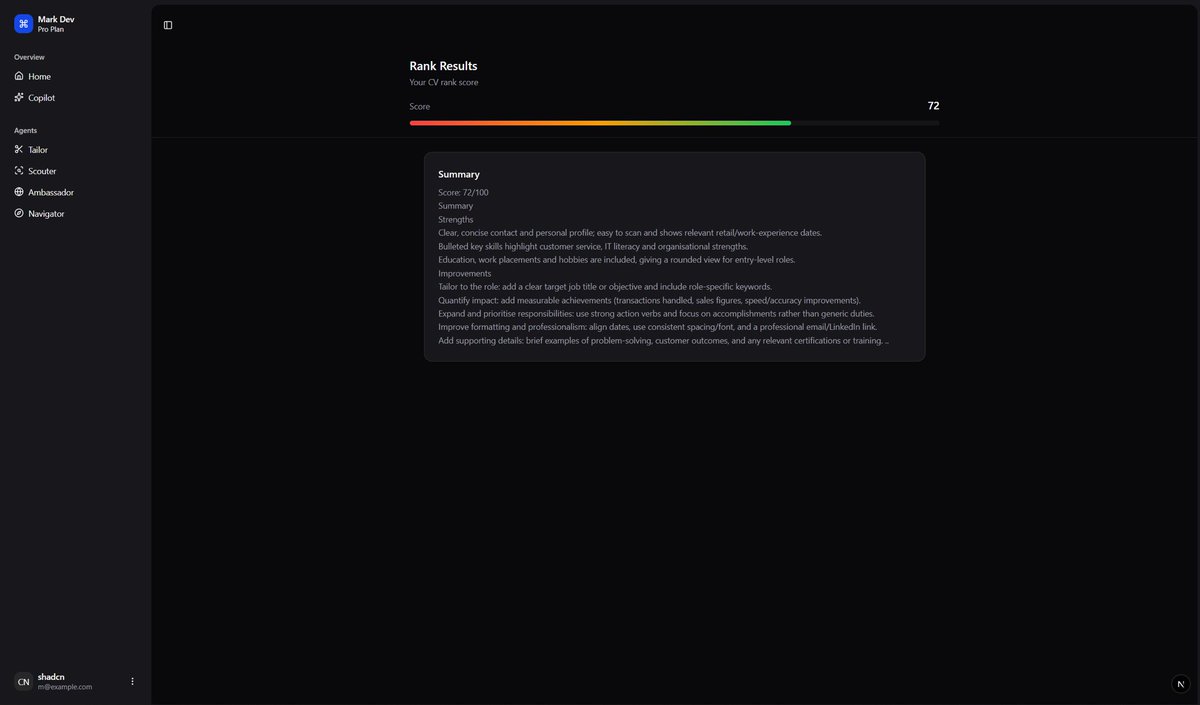Open the three-dot menu next to shadcn
1200x705 pixels.
[132, 681]
